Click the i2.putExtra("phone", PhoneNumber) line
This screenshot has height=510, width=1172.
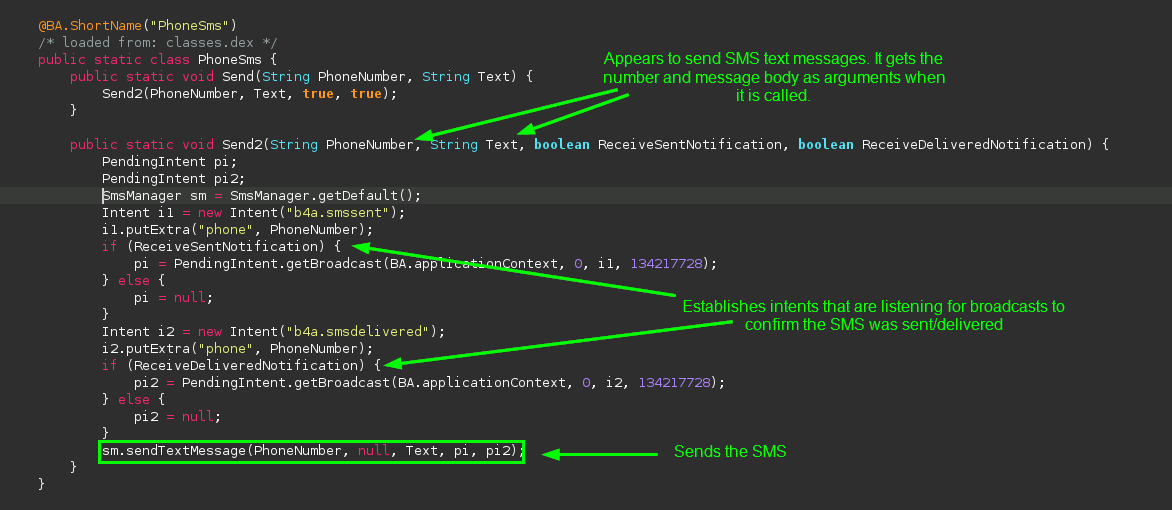coord(237,348)
